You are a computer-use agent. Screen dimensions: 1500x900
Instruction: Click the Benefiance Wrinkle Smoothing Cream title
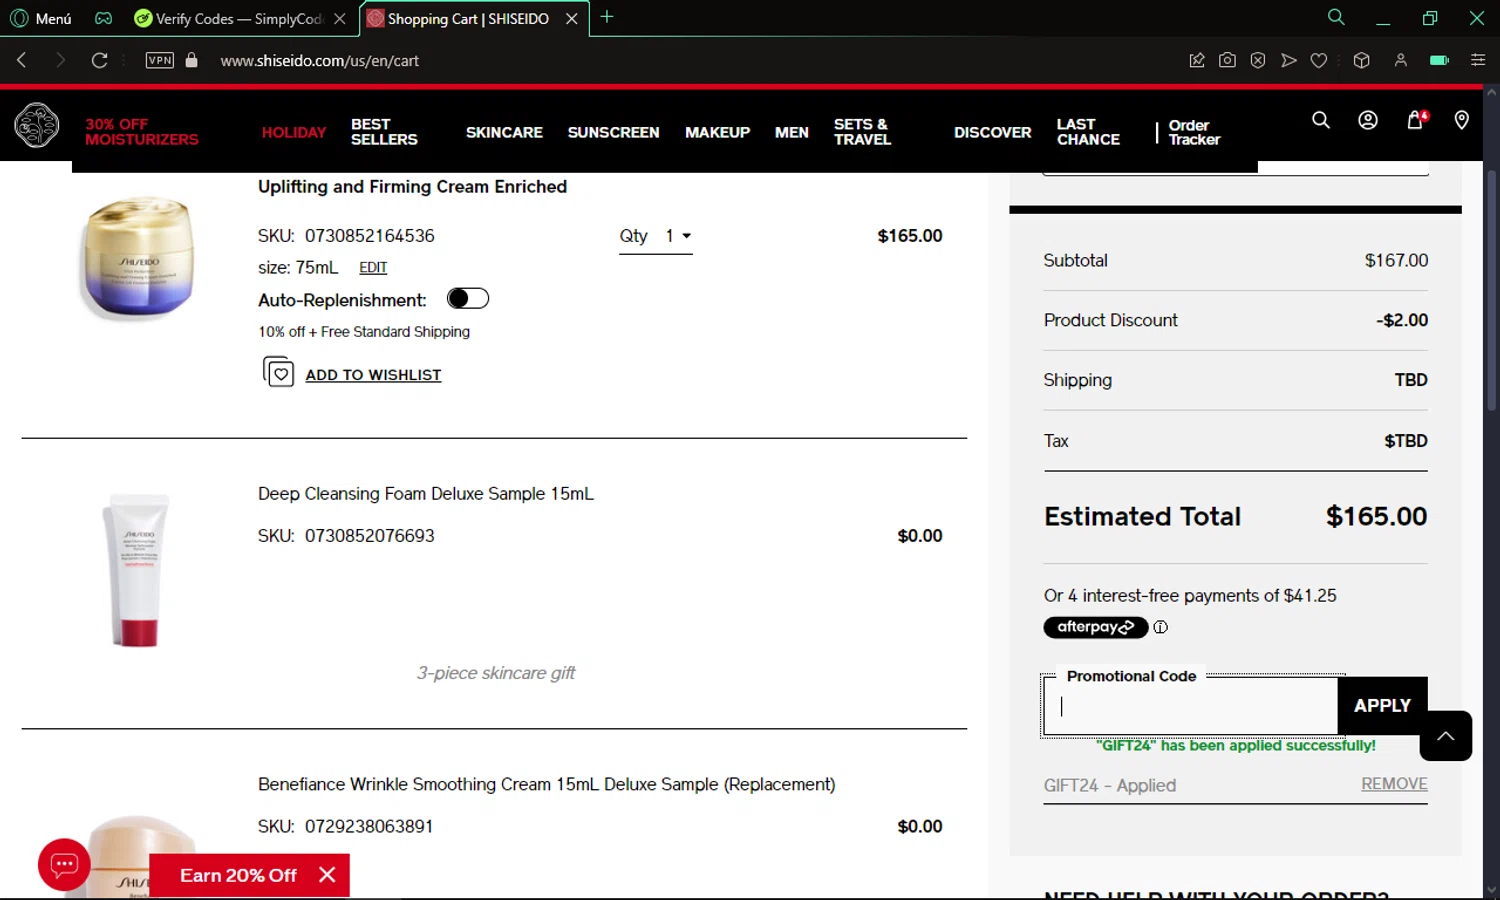tap(546, 785)
